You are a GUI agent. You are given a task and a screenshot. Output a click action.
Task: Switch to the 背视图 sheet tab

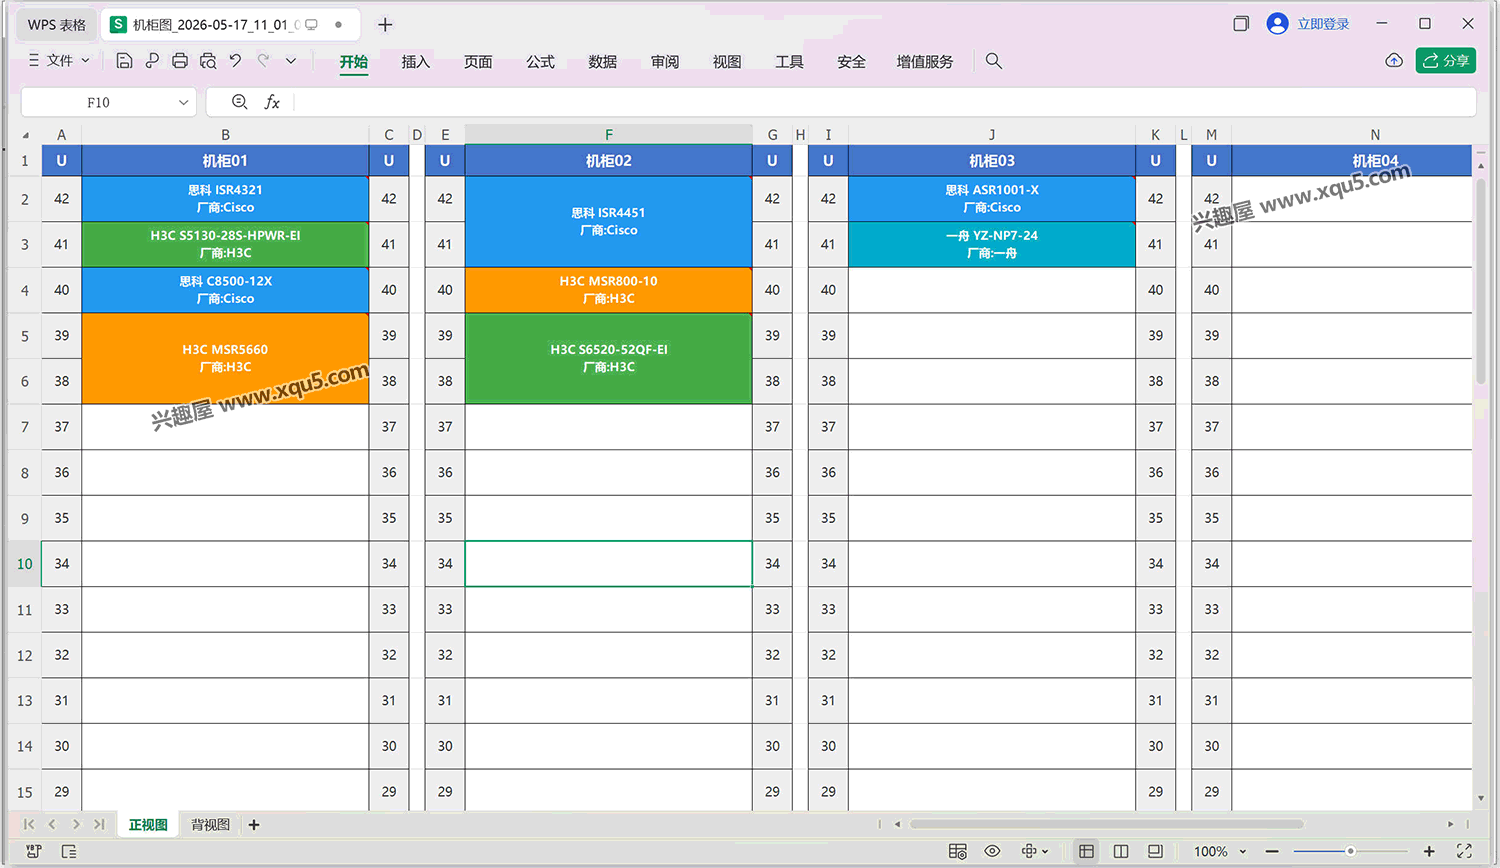point(210,825)
